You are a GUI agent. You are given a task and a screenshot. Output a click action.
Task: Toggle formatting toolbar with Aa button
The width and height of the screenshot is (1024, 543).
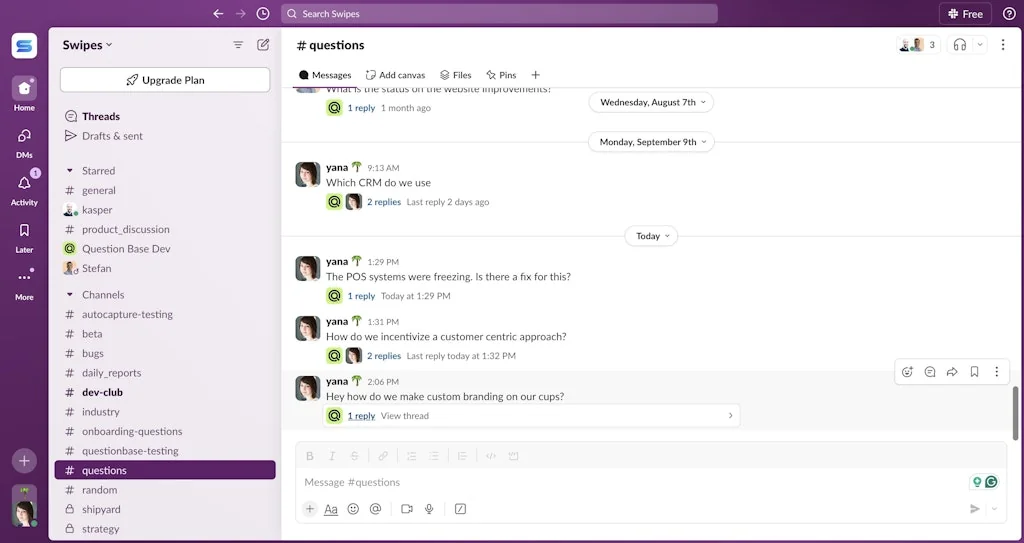coord(331,509)
